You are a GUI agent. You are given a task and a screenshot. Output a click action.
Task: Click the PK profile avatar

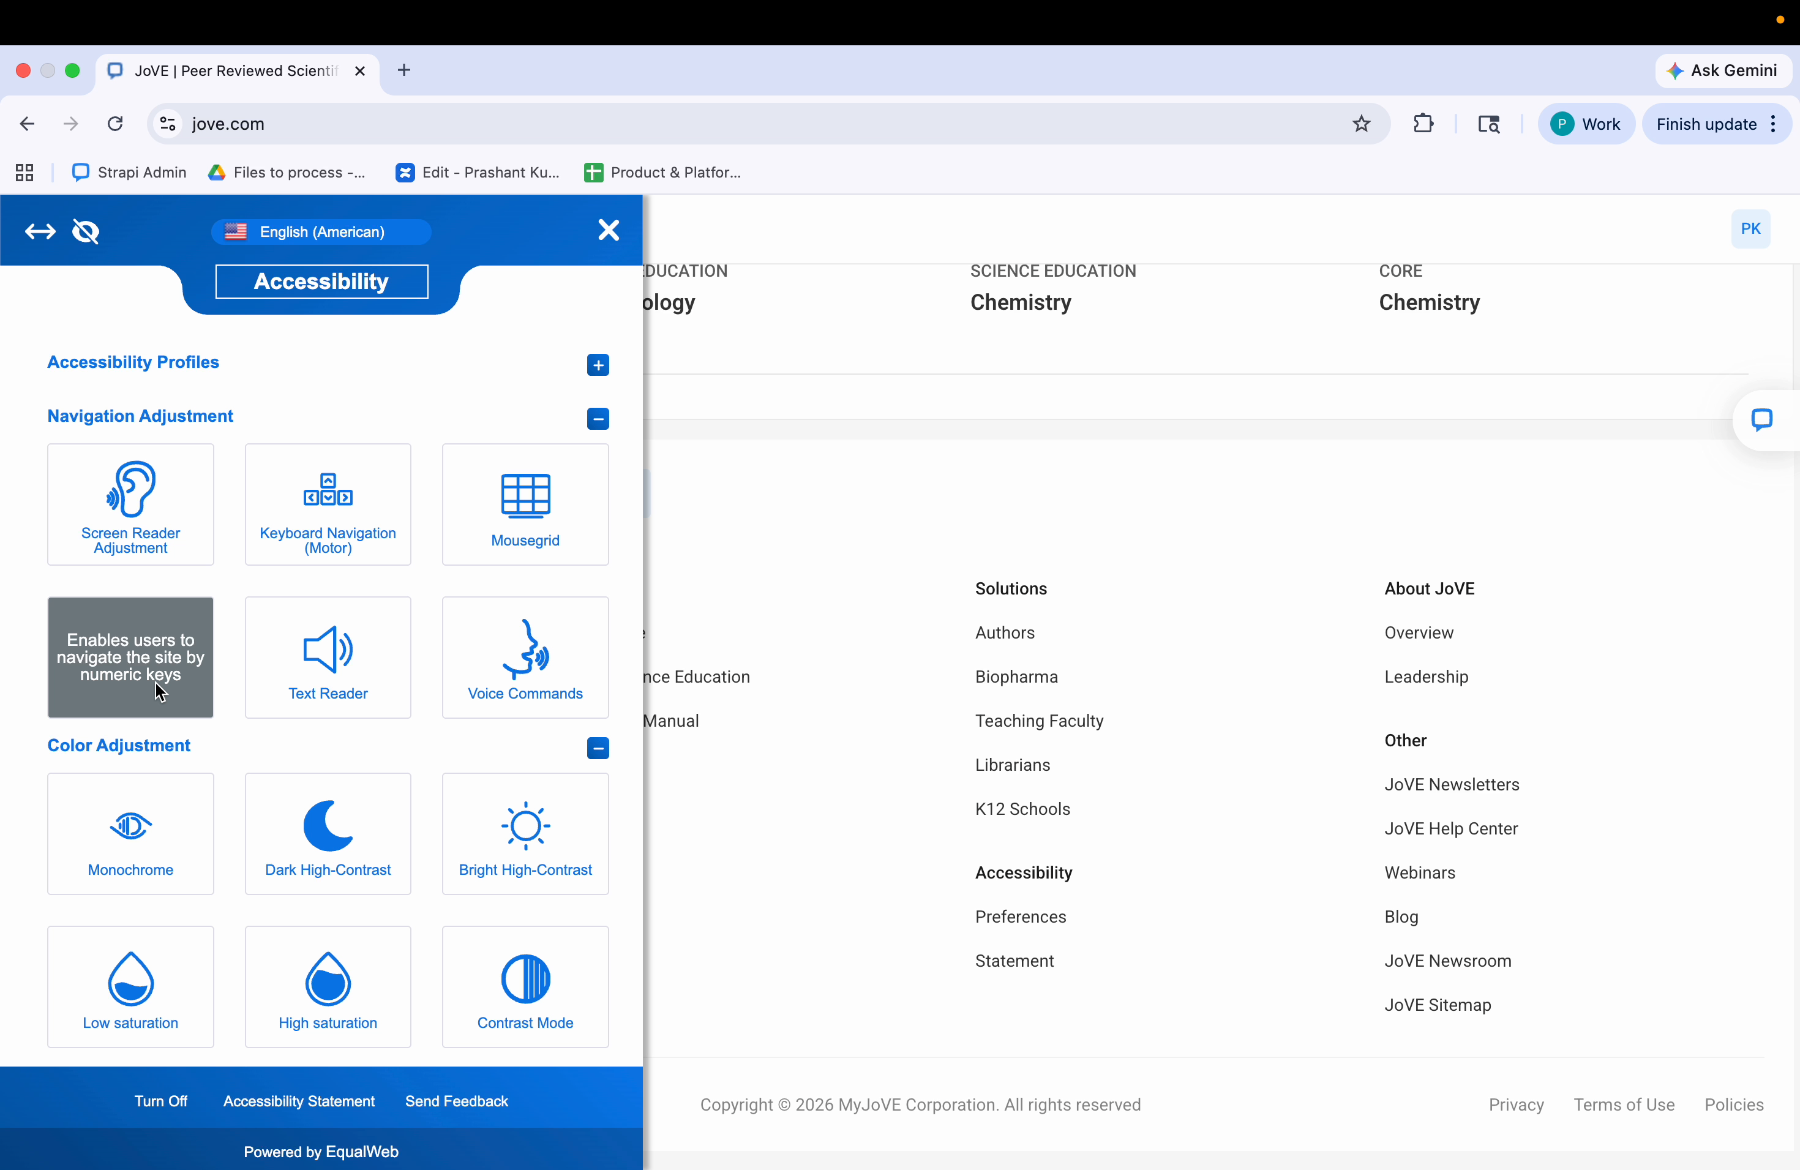(1751, 229)
